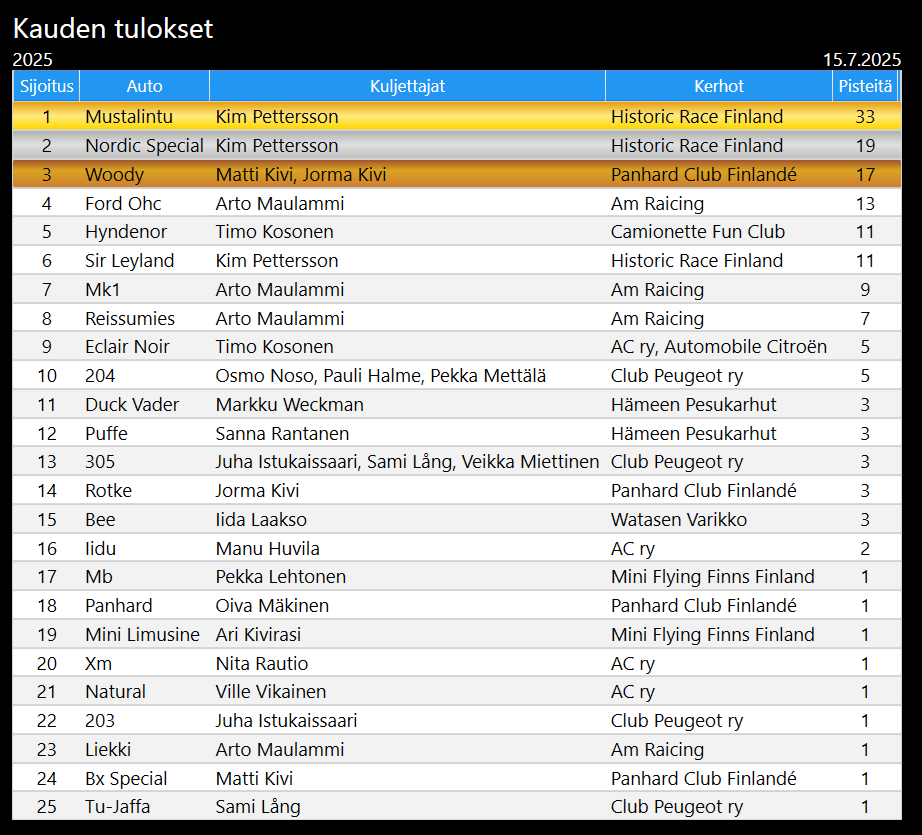Click the season year 2025 label
Screen dimensions: 922x835
click(33, 59)
